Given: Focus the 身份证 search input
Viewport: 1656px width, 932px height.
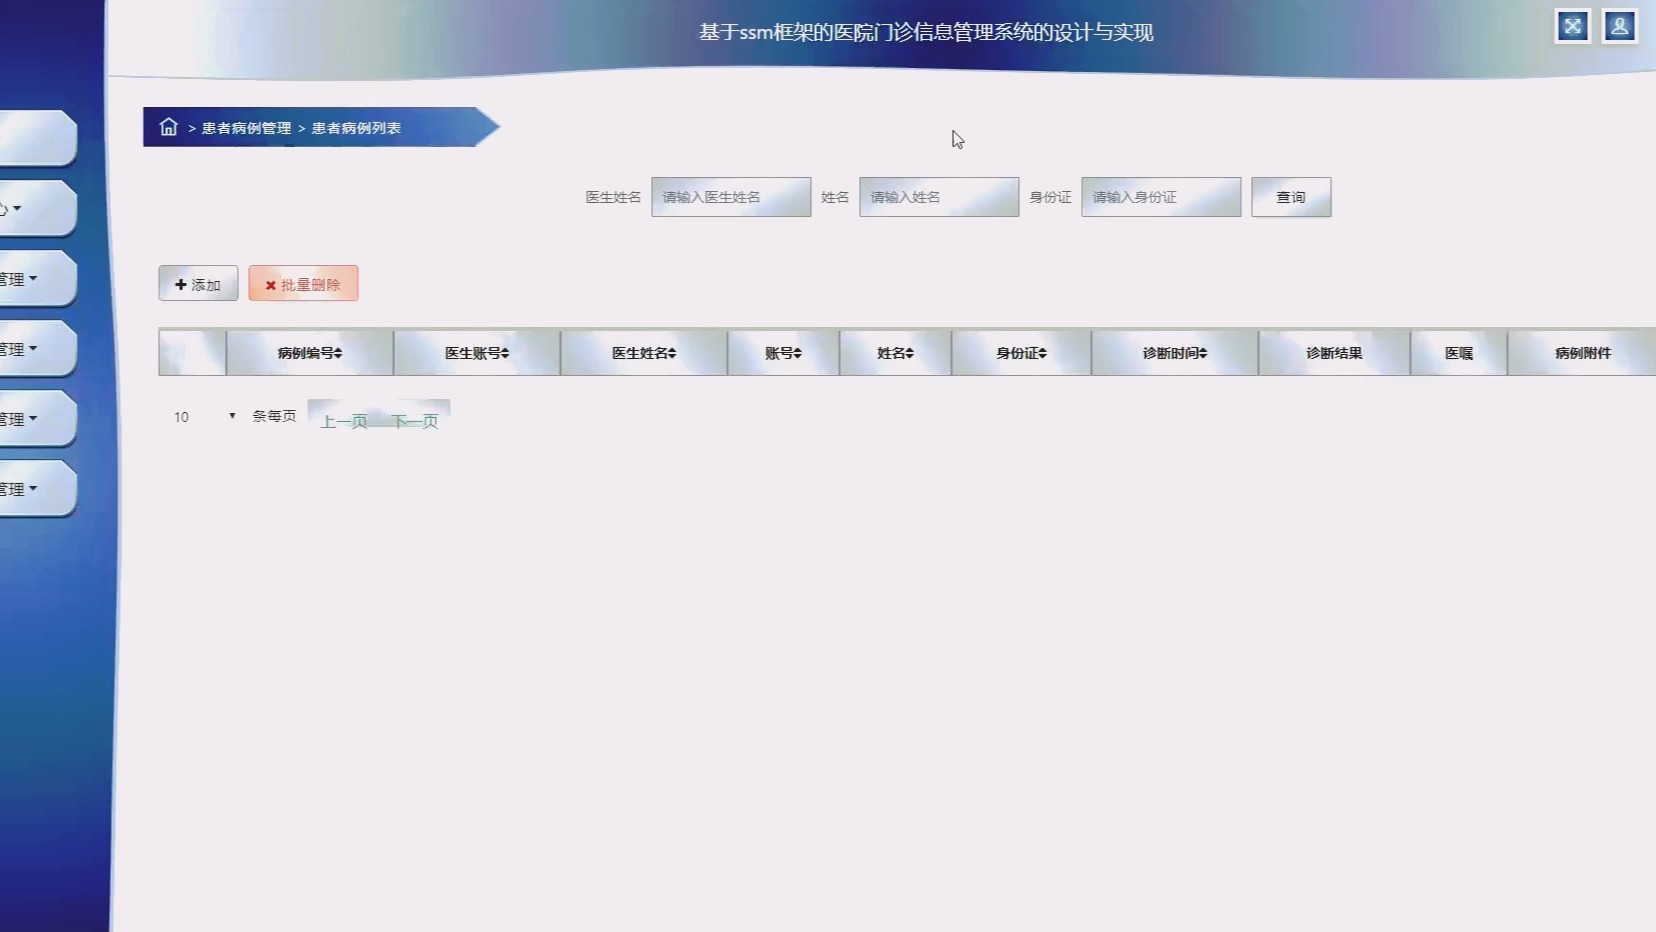Looking at the screenshot, I should (1161, 197).
